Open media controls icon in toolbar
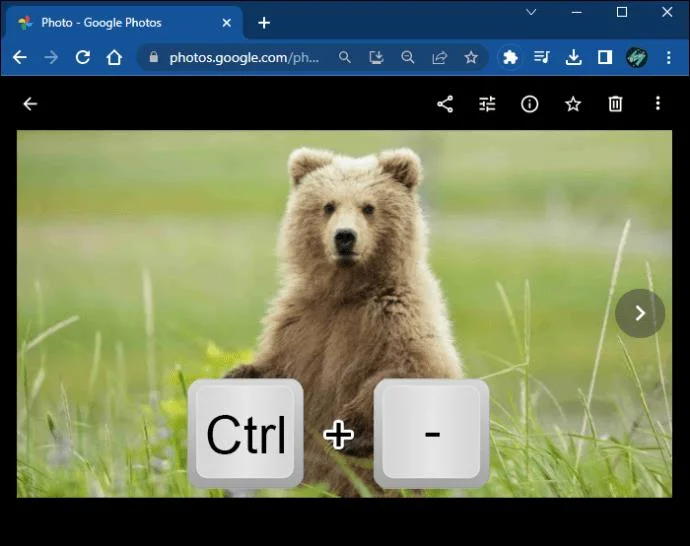This screenshot has height=546, width=690. point(541,57)
